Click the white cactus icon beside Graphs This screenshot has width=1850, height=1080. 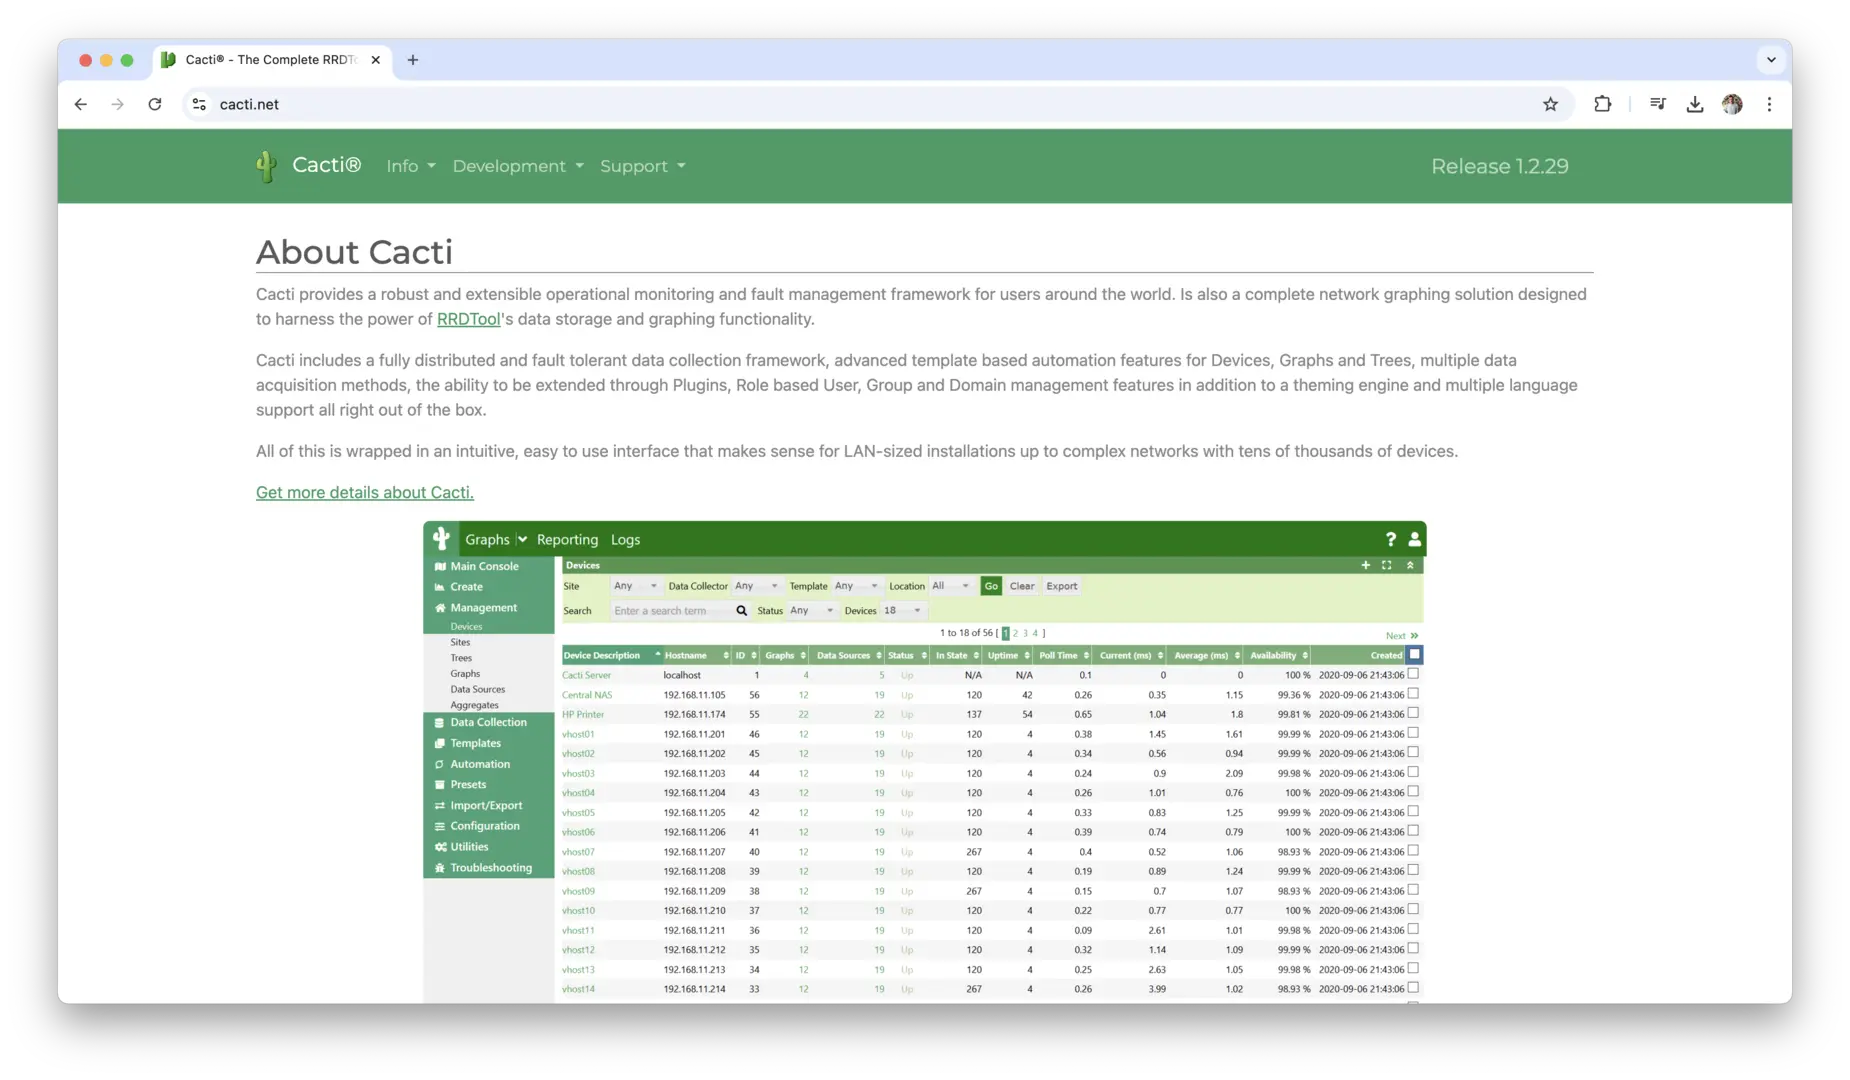point(441,539)
